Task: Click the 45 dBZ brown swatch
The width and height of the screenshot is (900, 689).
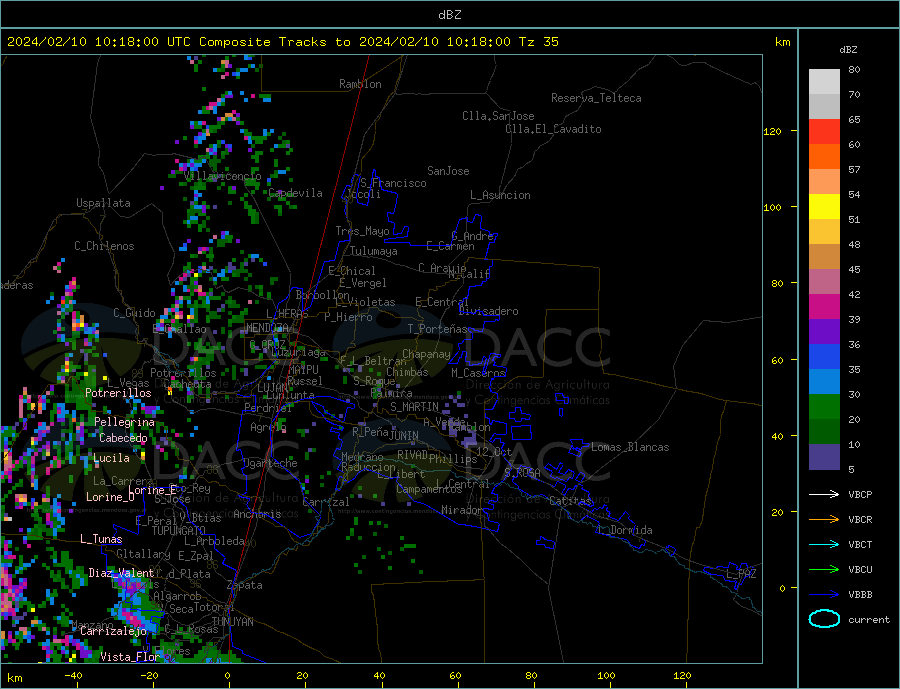Action: pos(824,257)
